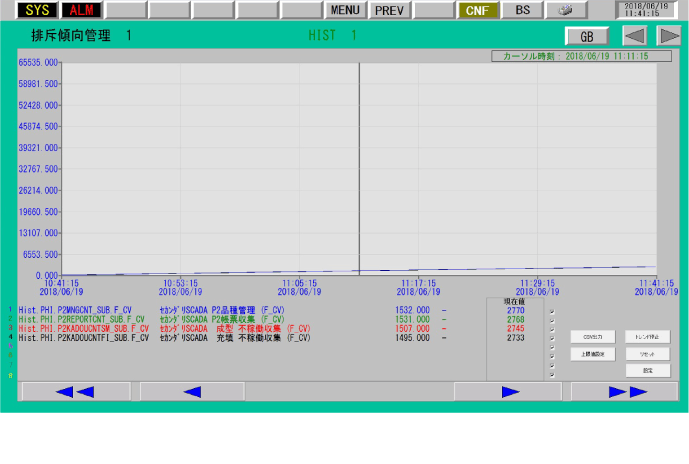The image size is (689, 464).
Task: Toggle the empty pen 5 checkbox
Action: pos(552,348)
